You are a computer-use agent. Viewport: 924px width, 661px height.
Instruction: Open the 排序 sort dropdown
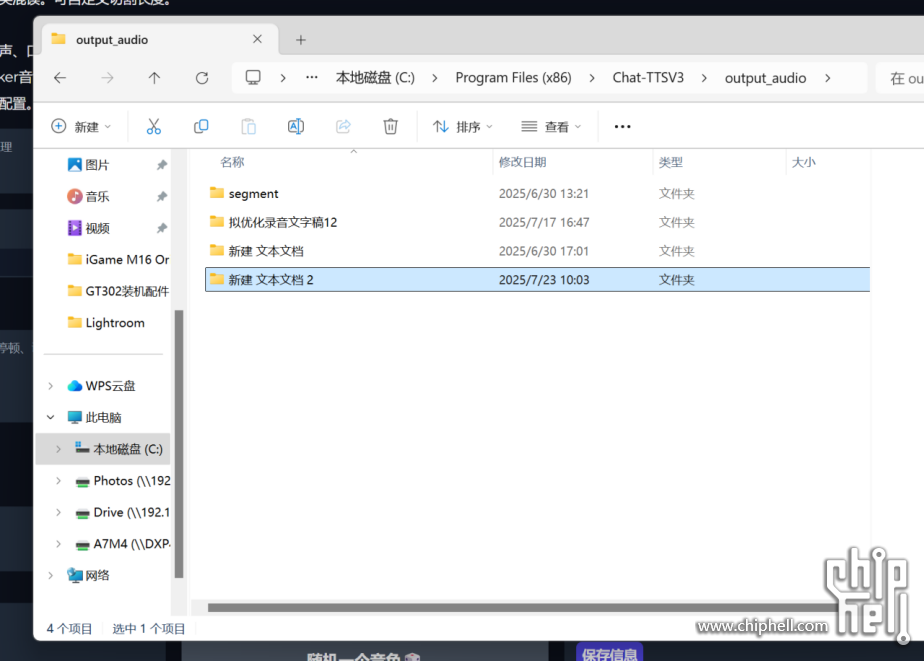pyautogui.click(x=463, y=126)
